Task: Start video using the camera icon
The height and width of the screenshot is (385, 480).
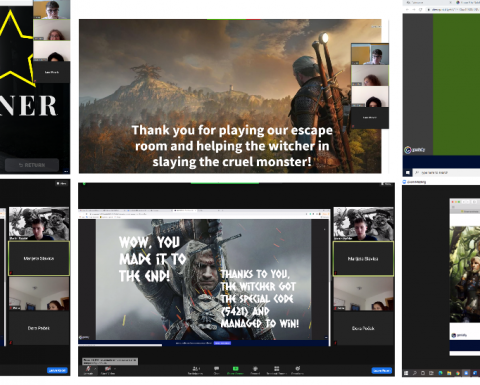Action: tap(108, 369)
